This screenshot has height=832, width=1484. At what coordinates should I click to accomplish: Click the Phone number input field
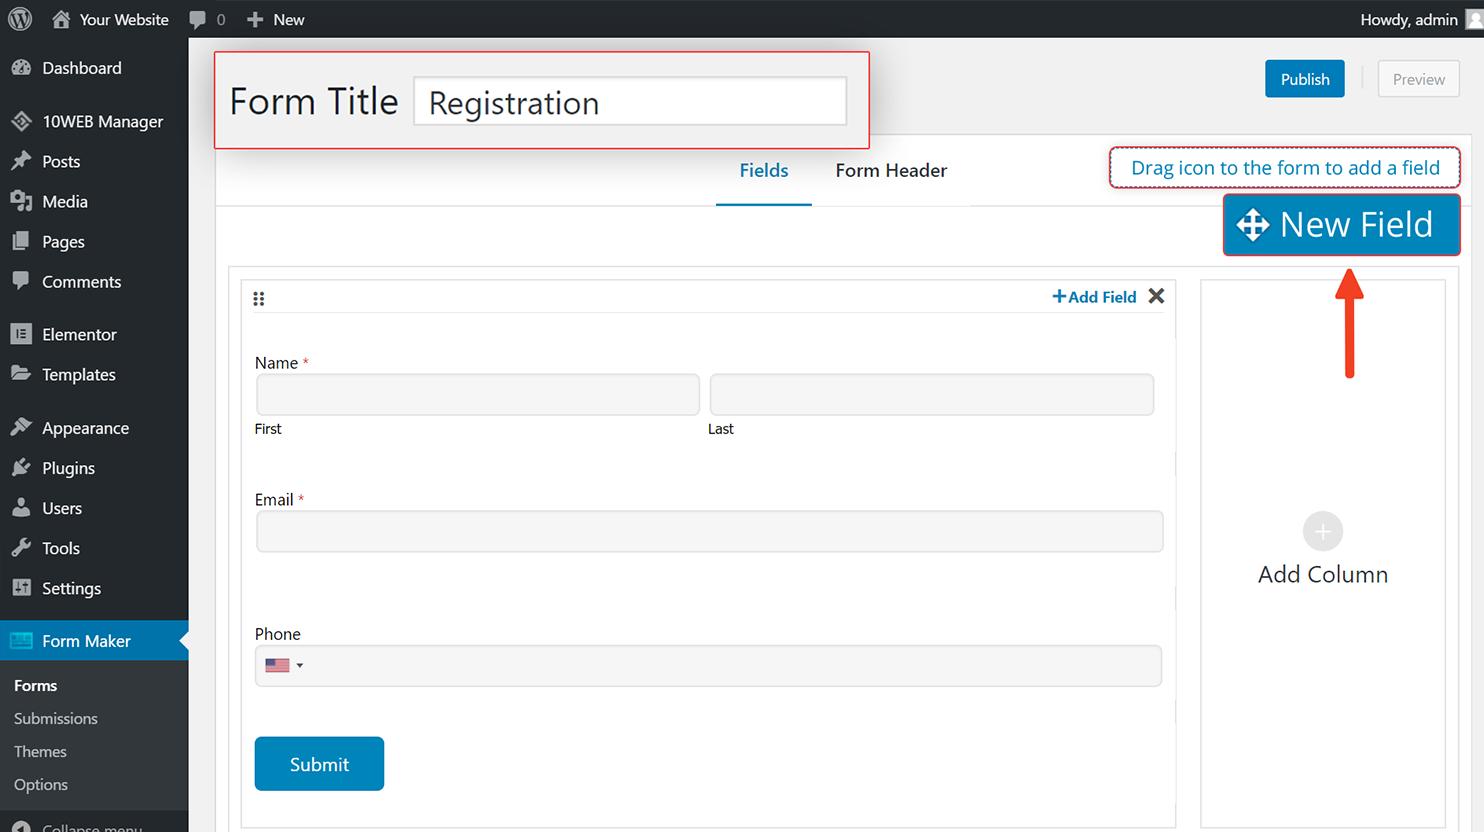(709, 666)
